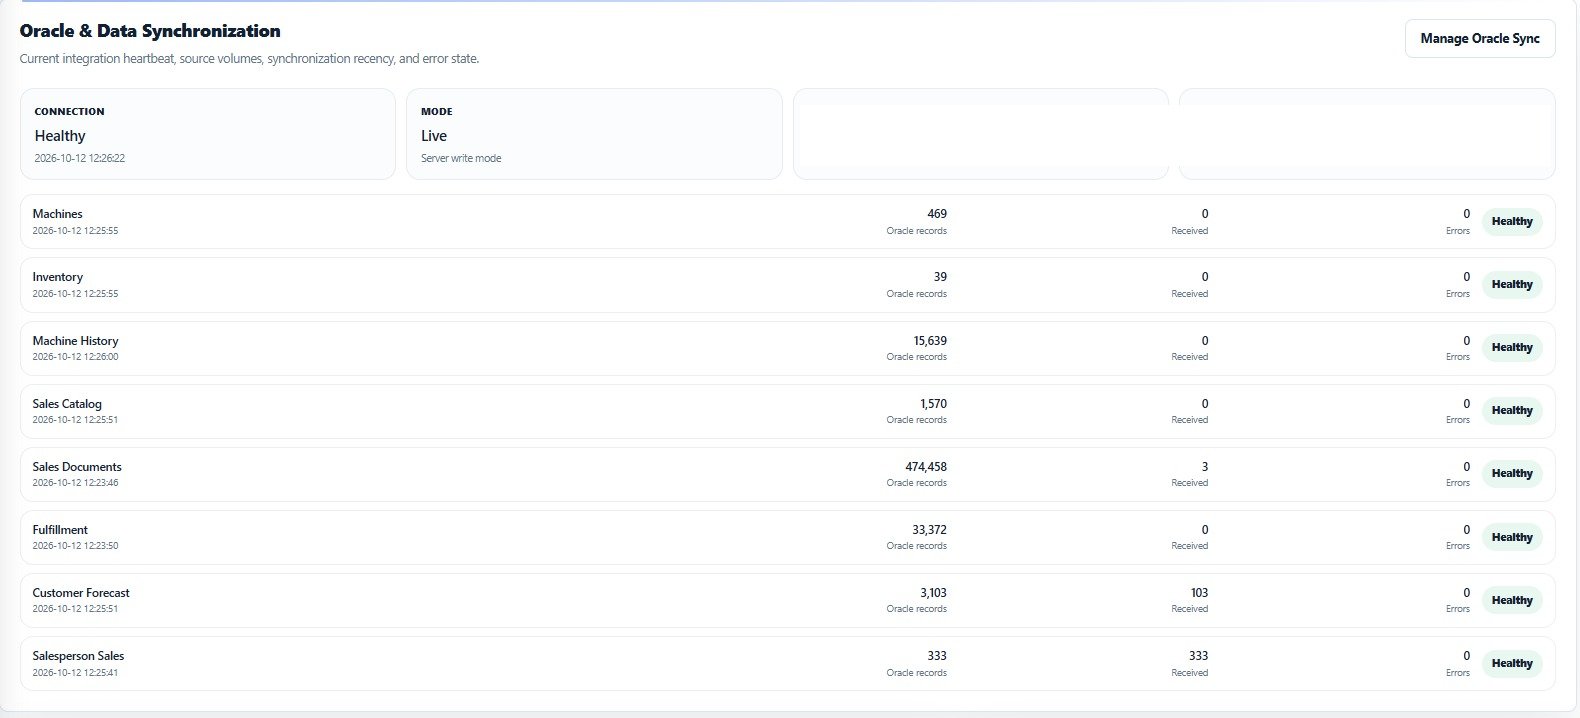Screen dimensions: 1580x718
Task: Click the 3,103 Oracle records value
Action: (933, 593)
